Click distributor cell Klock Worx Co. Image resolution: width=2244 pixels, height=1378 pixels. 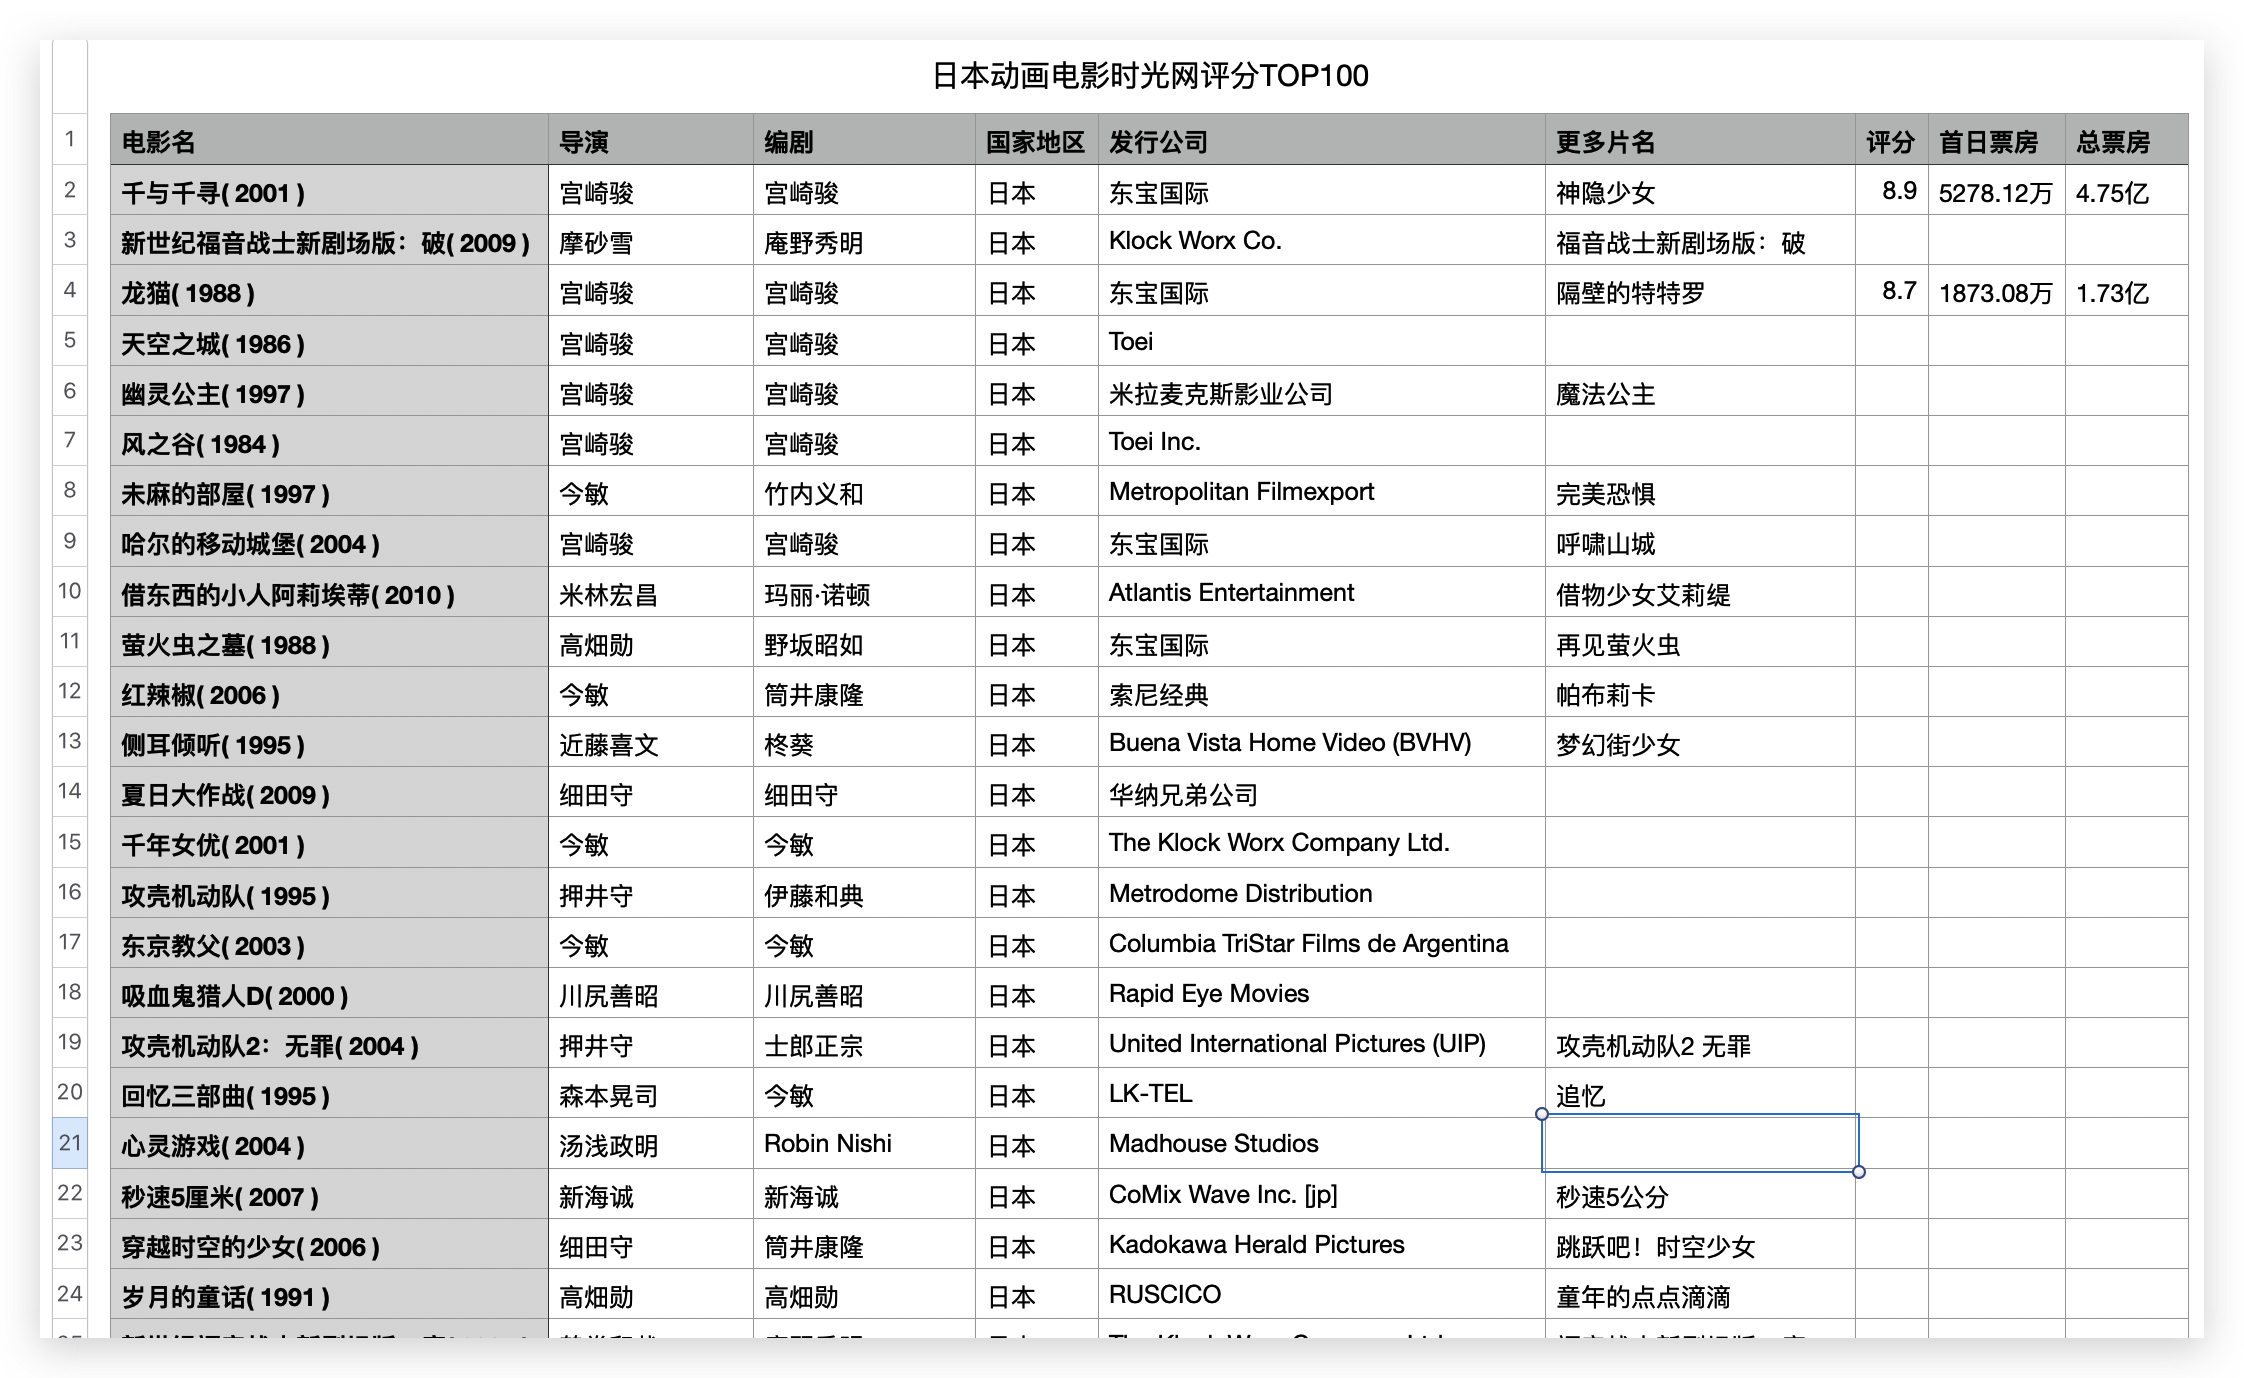(x=1321, y=241)
